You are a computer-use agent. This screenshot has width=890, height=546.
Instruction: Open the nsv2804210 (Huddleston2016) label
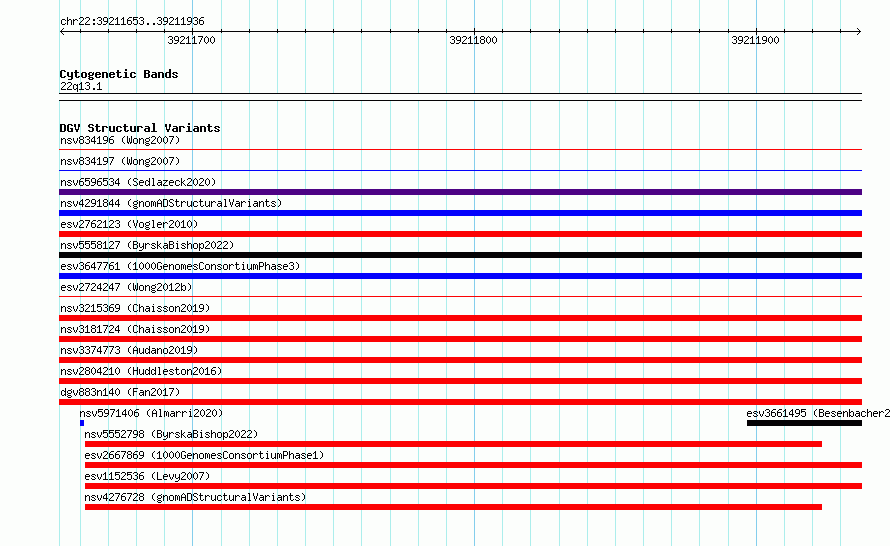tap(141, 371)
